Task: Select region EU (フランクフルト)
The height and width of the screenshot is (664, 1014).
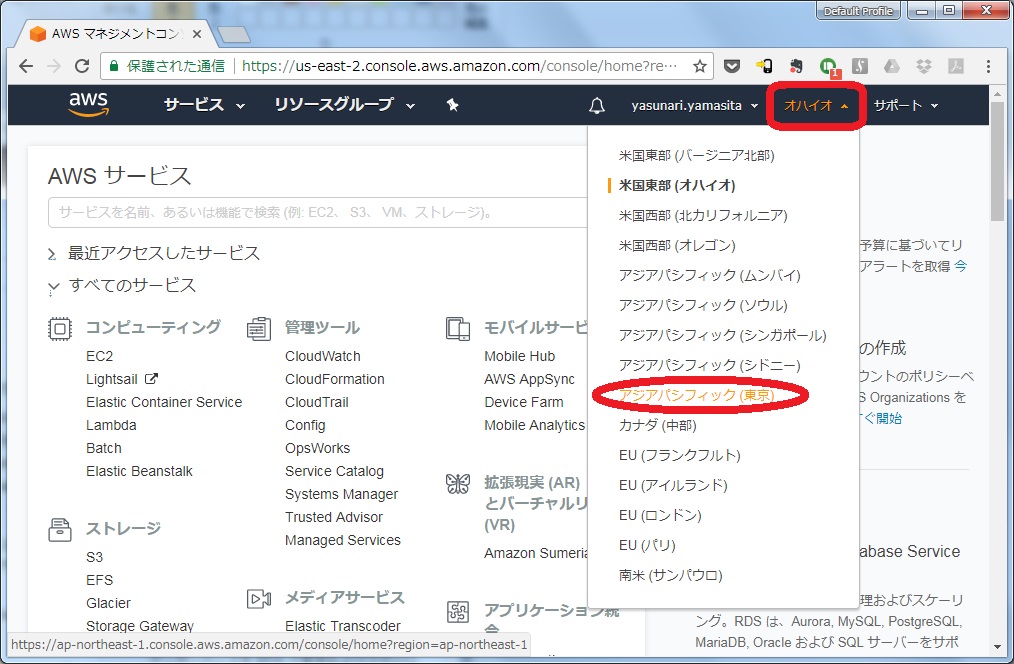Action: (680, 455)
